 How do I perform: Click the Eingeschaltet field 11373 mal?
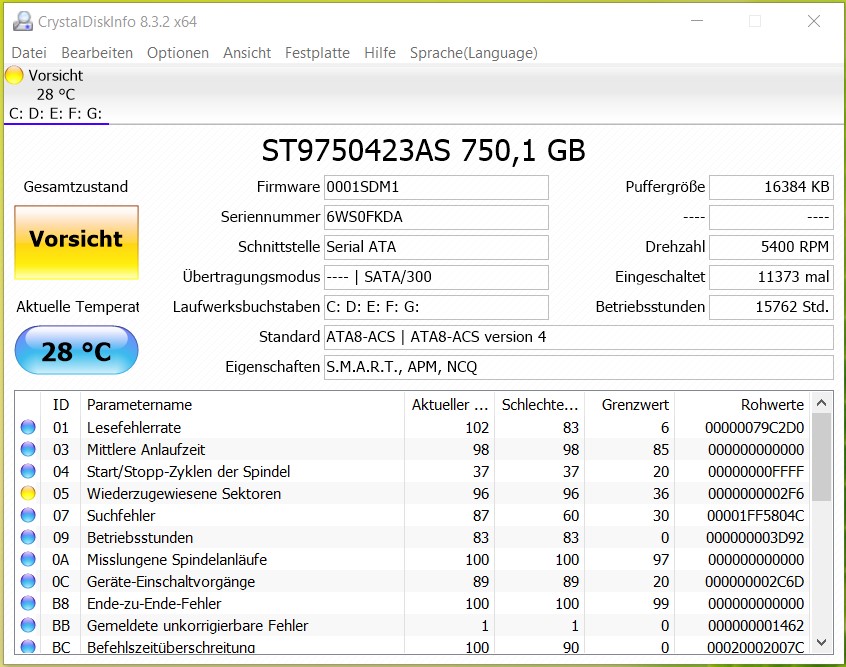pos(771,277)
